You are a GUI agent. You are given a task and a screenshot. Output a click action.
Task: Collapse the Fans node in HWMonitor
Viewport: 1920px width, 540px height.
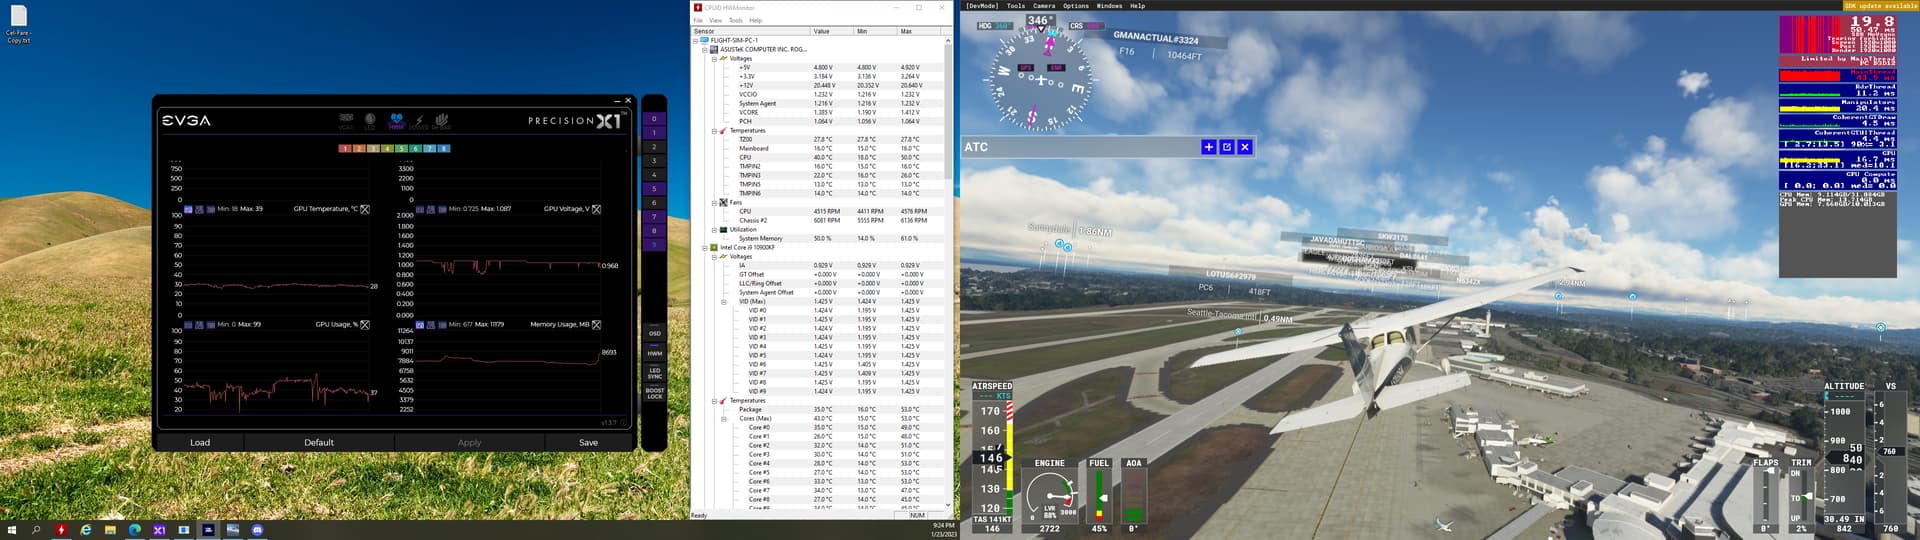pos(714,202)
